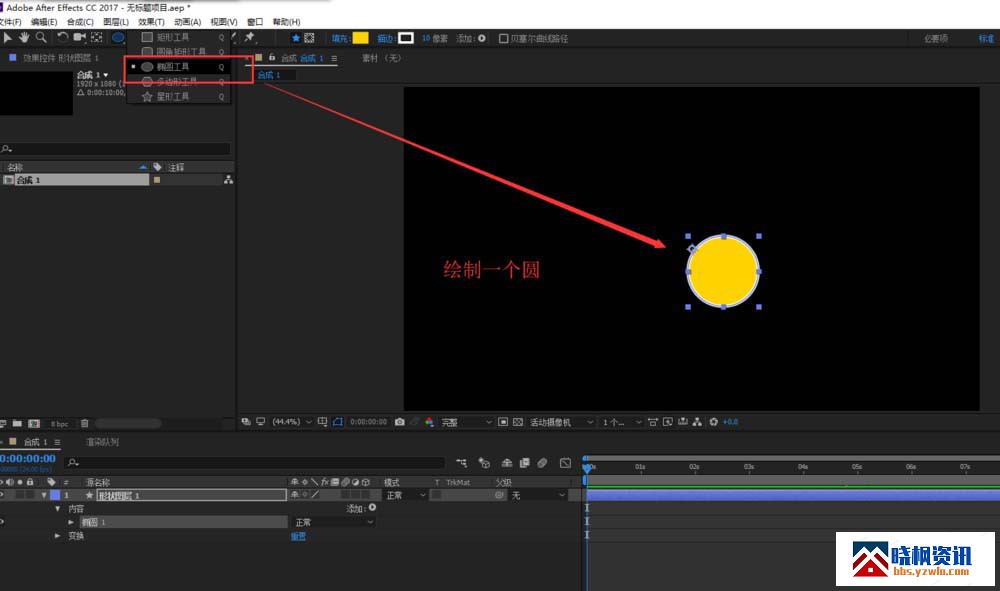
Task: Enable the 贝塞尔曲线路径 checkbox
Action: coord(503,38)
